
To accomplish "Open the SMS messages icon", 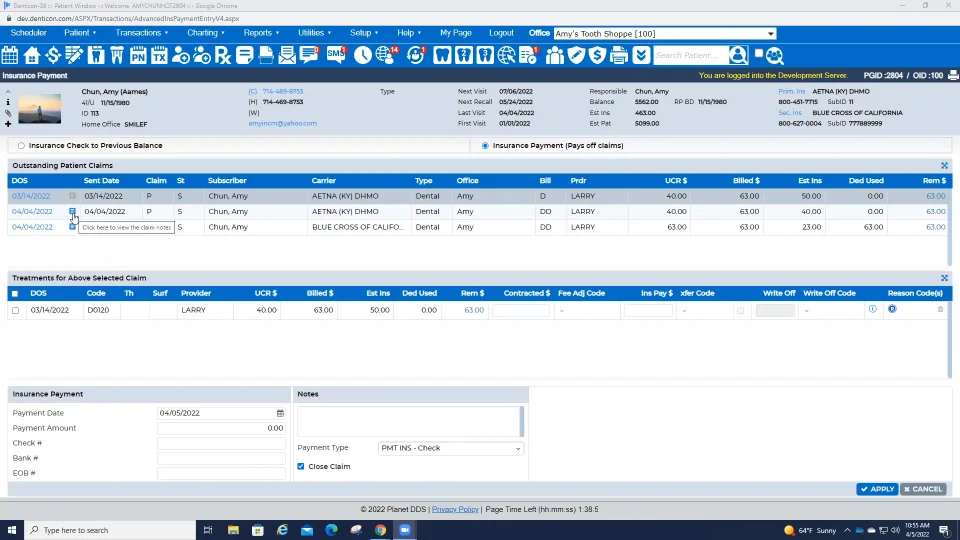I will tap(336, 55).
